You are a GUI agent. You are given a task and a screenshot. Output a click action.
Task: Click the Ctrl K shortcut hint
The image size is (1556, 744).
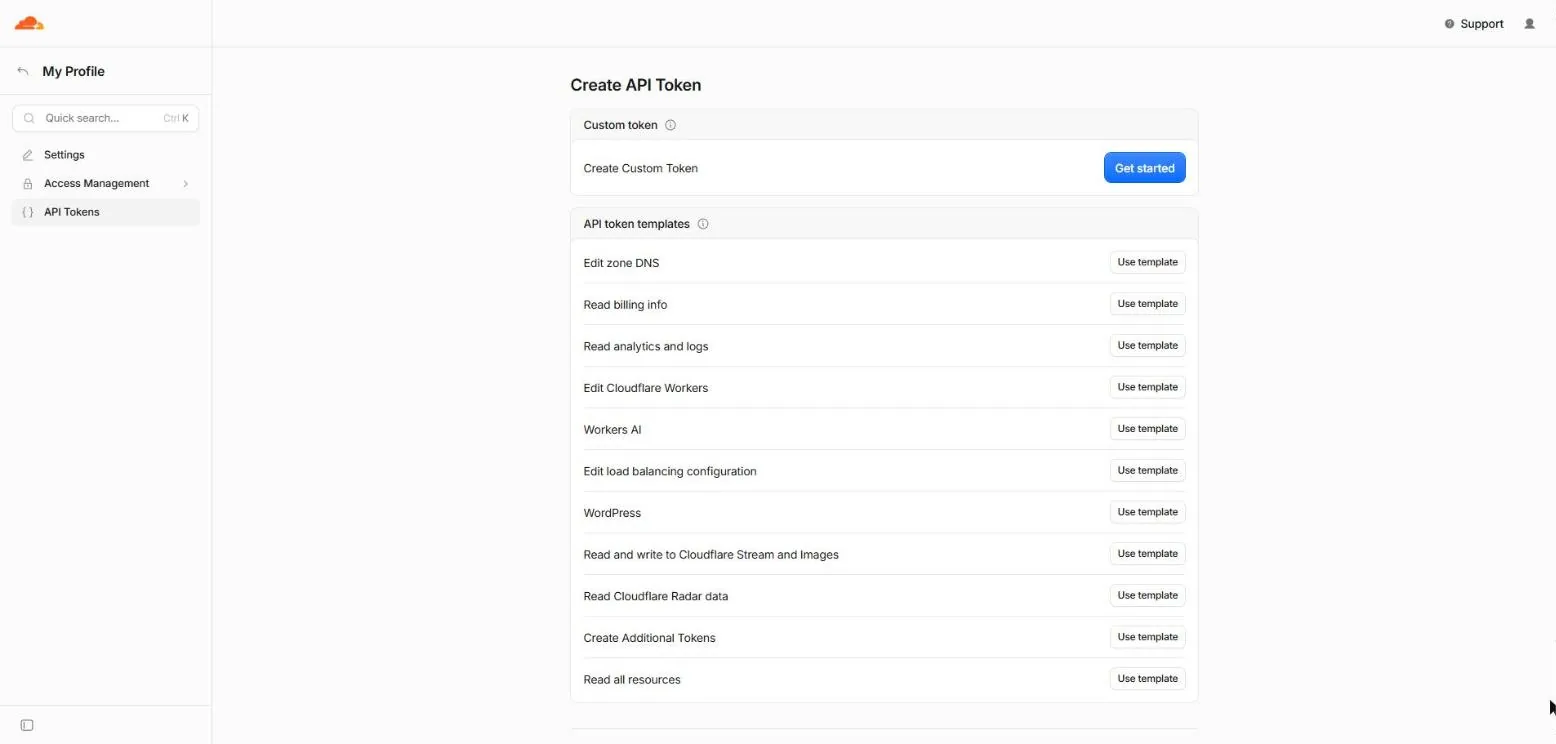176,118
